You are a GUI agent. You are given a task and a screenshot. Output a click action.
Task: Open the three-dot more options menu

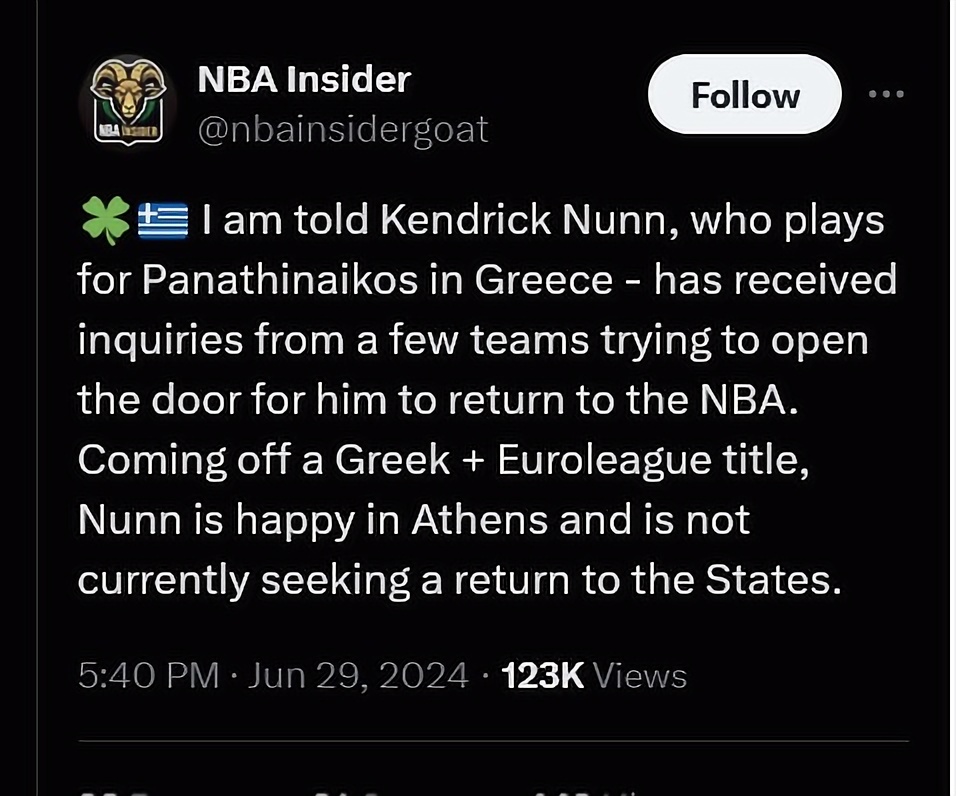click(887, 94)
